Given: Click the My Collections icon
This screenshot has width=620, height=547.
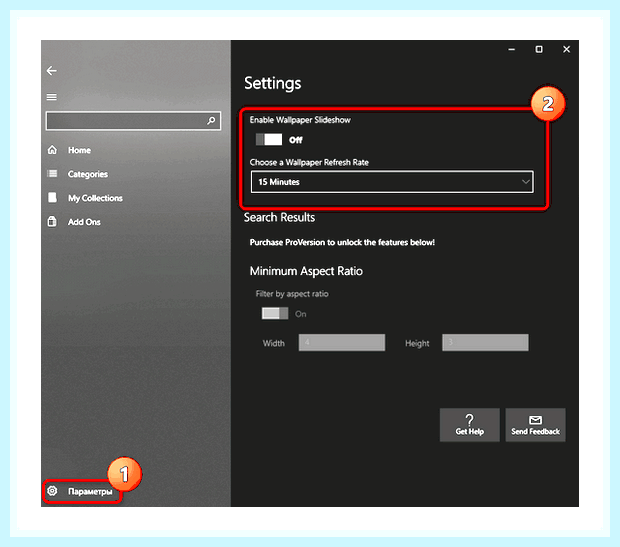Looking at the screenshot, I should (52, 197).
